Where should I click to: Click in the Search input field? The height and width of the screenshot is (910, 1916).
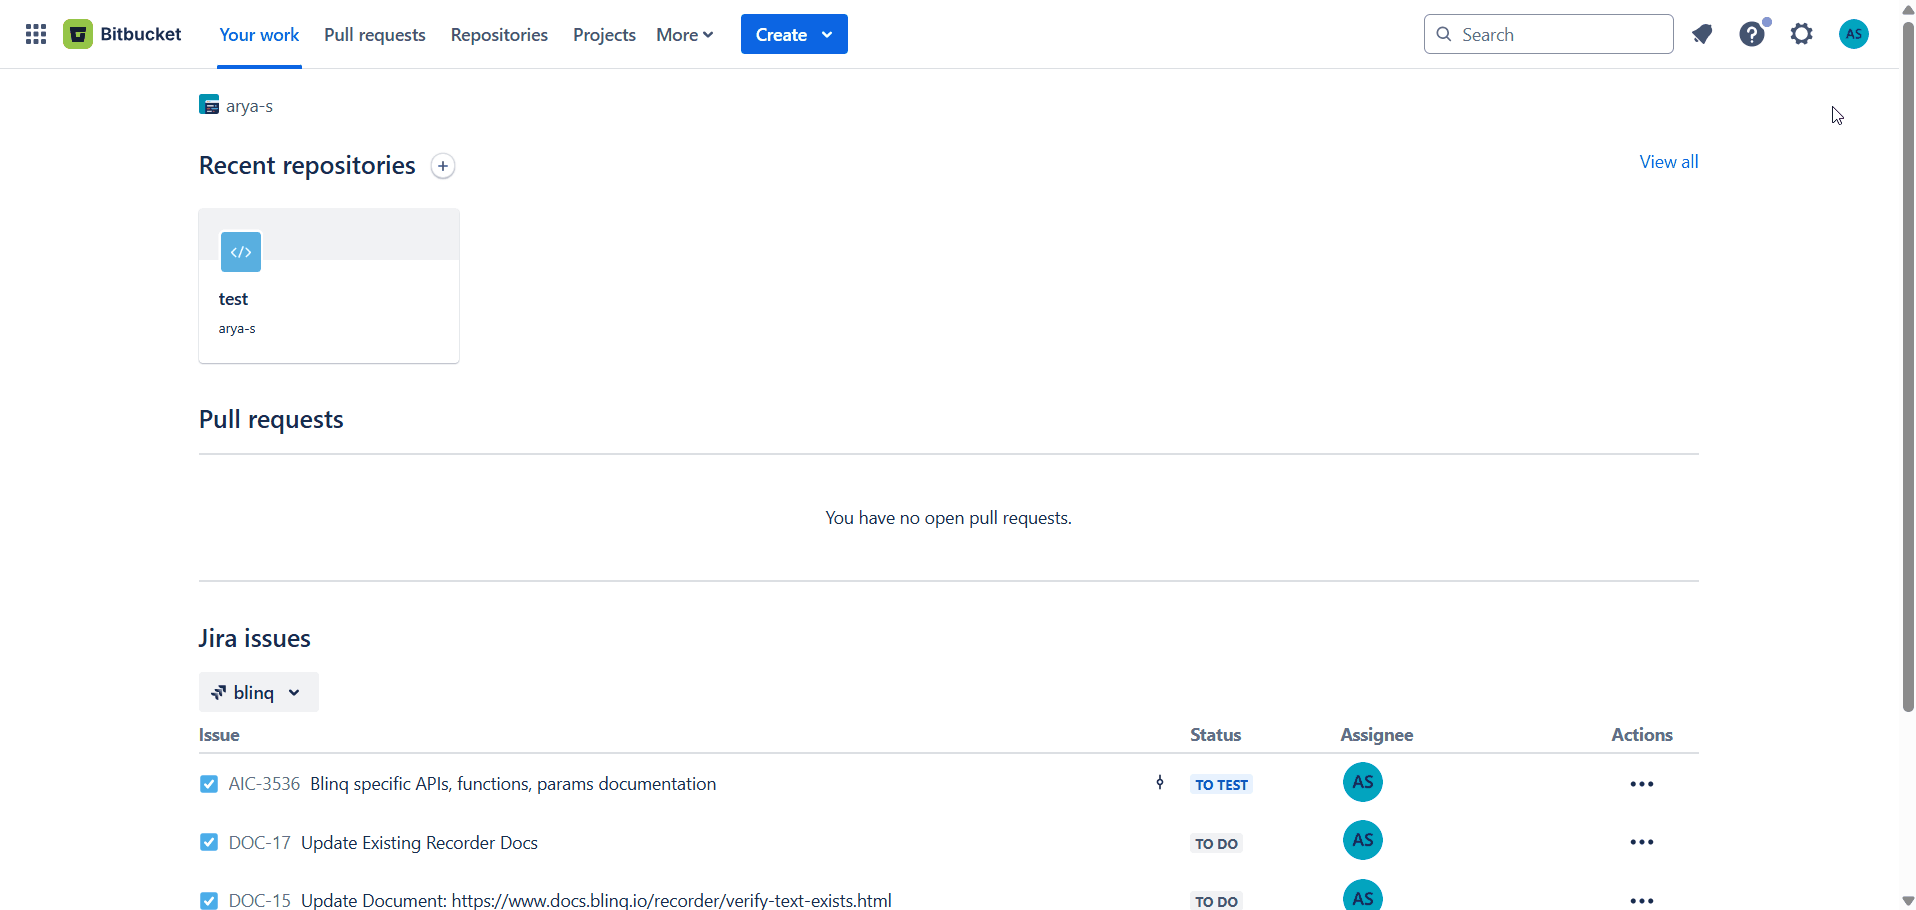(1548, 33)
